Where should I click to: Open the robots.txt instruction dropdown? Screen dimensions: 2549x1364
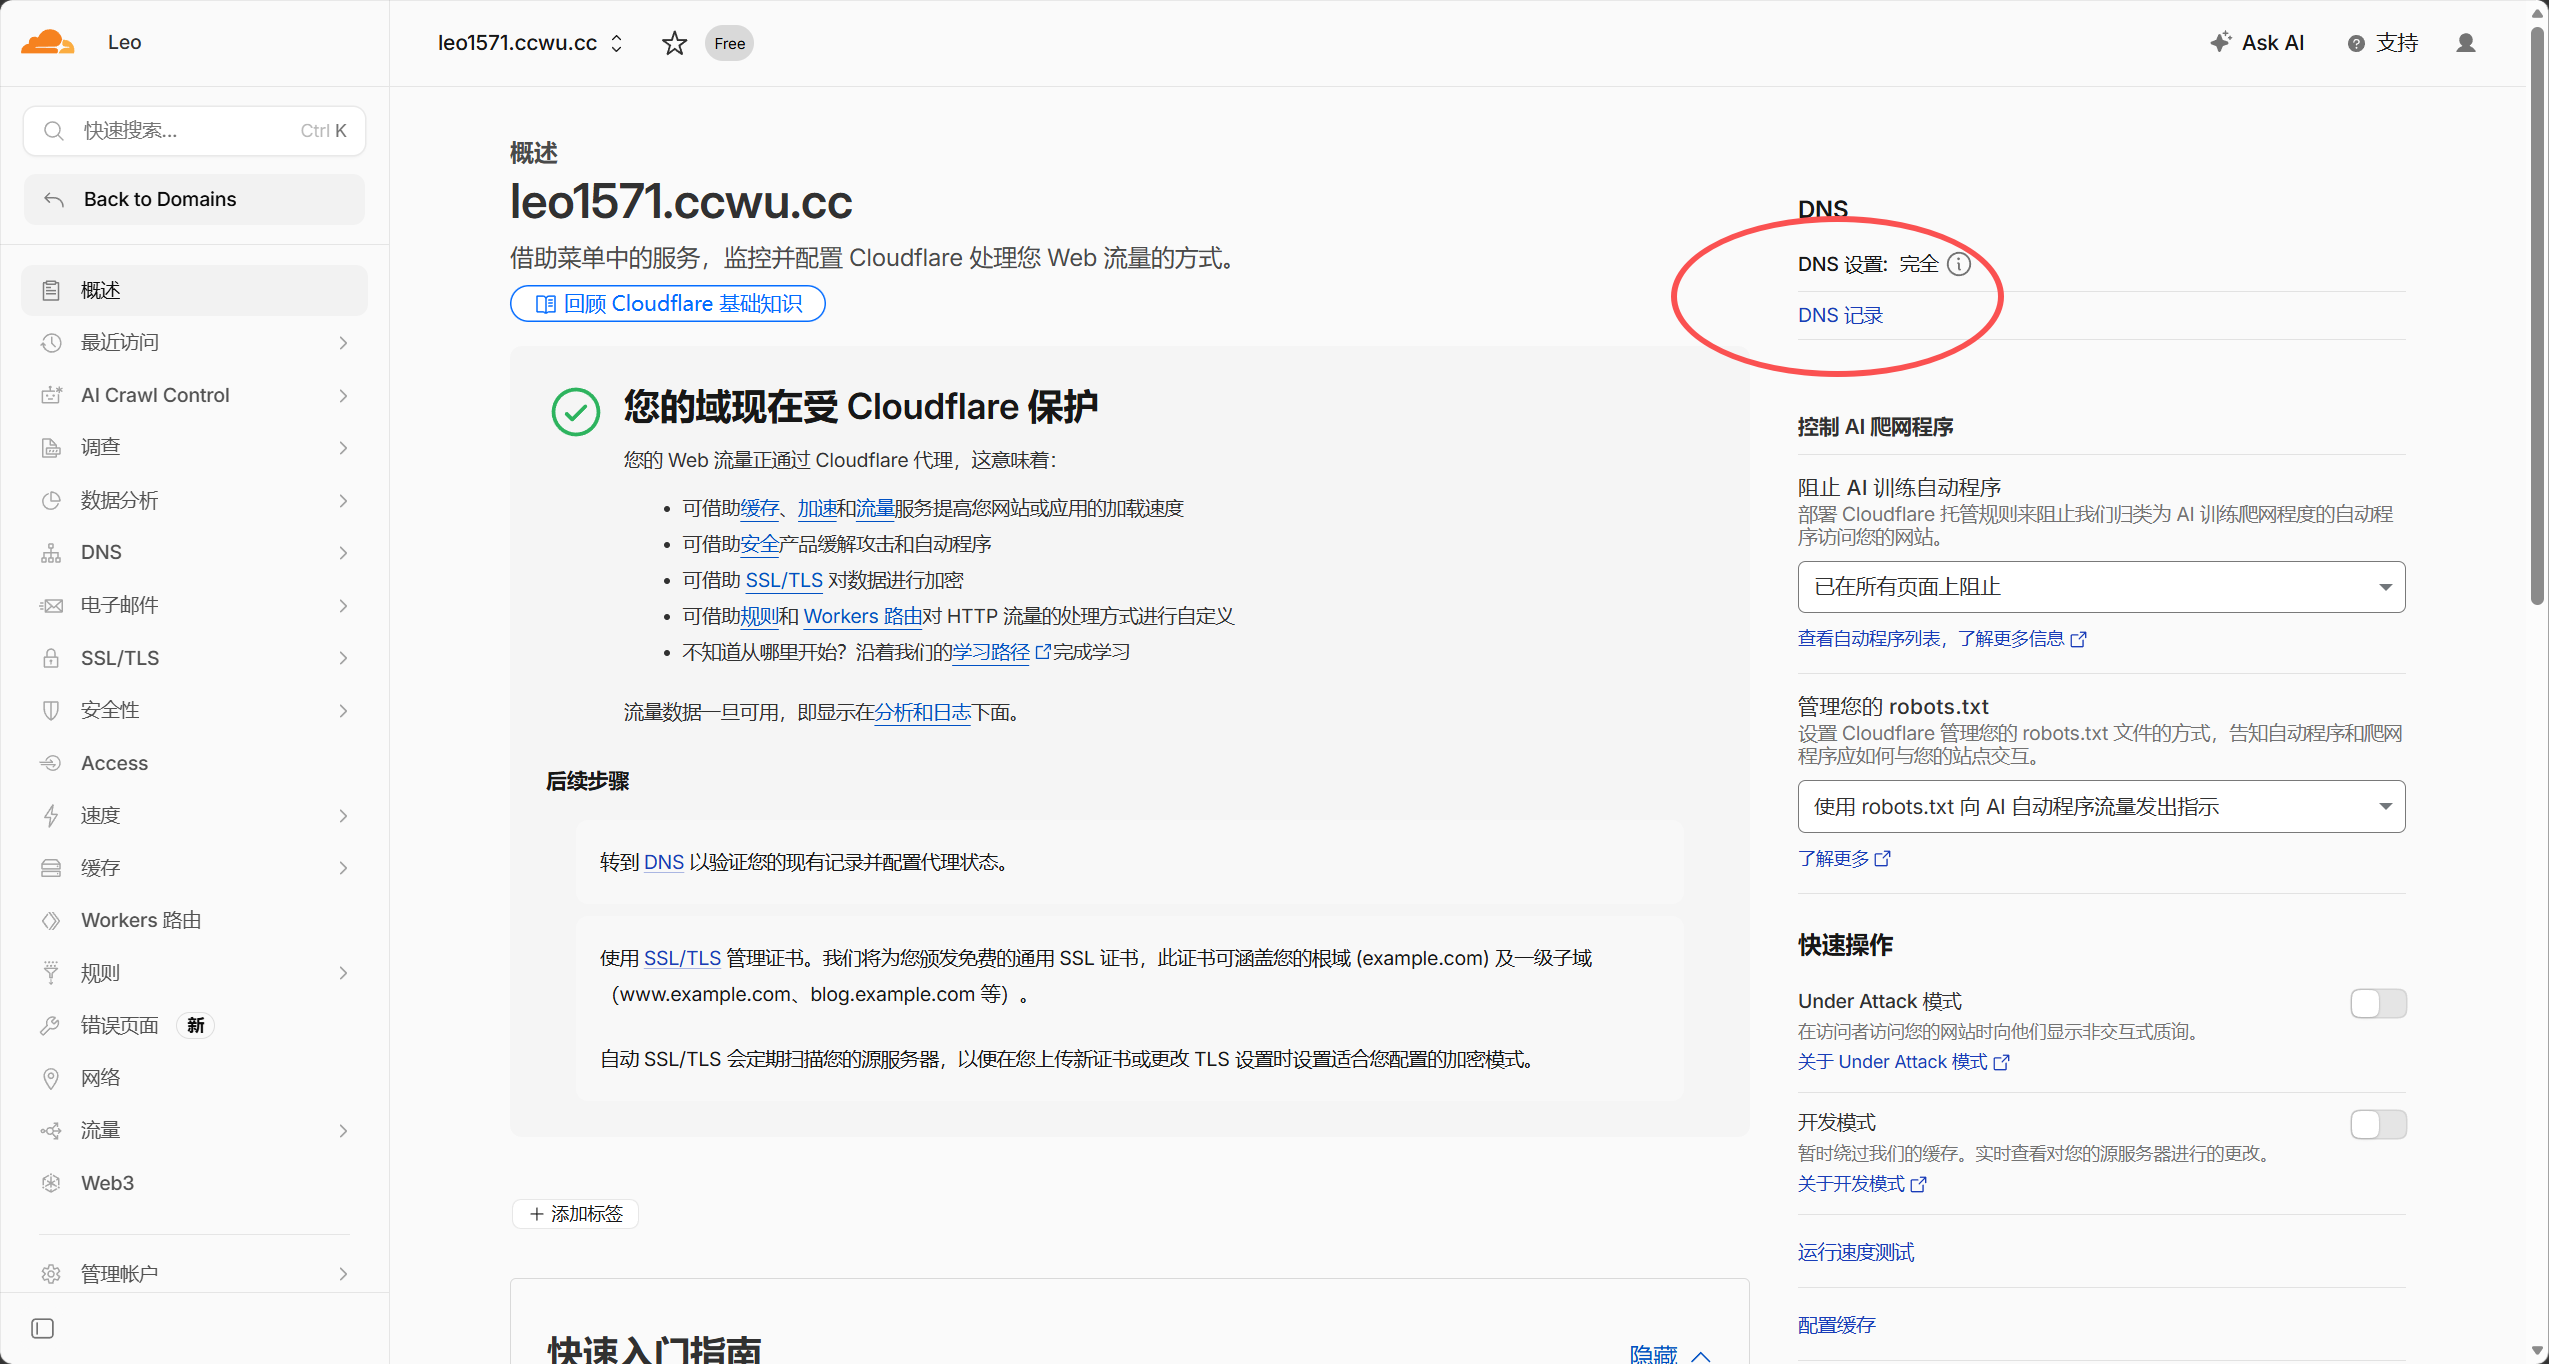pyautogui.click(x=2101, y=806)
